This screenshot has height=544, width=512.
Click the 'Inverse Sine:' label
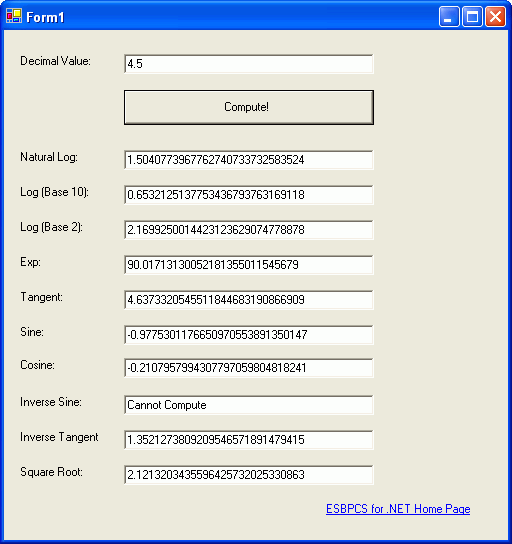click(x=51, y=402)
